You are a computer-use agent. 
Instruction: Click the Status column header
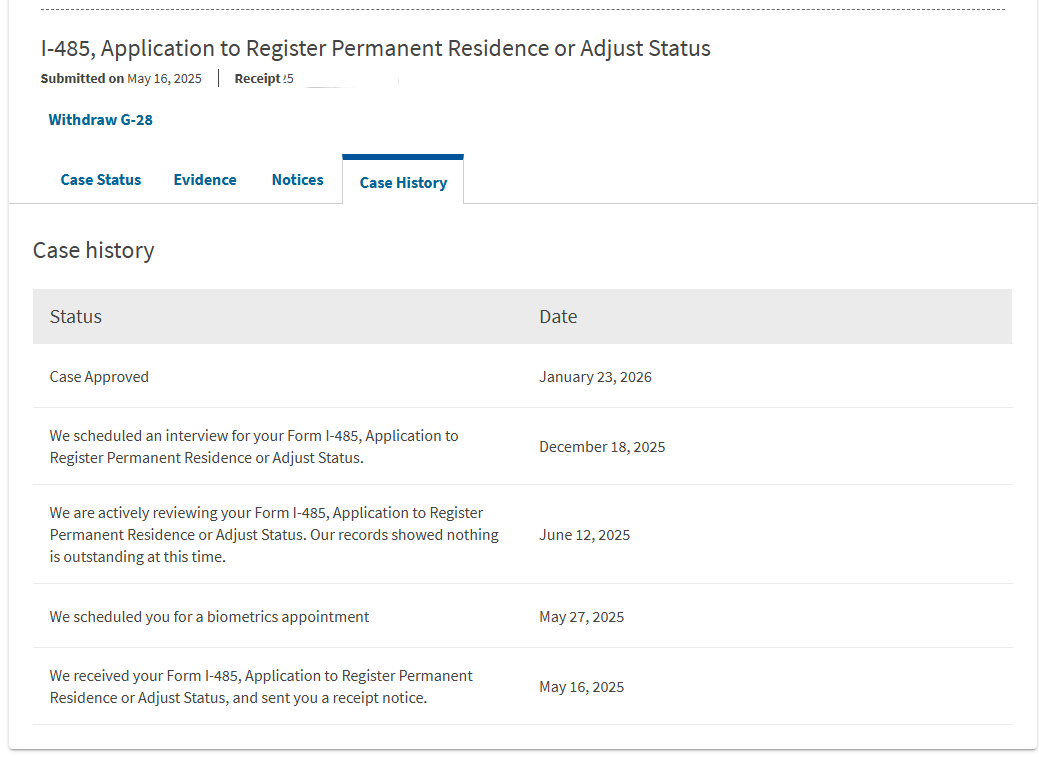coord(76,317)
